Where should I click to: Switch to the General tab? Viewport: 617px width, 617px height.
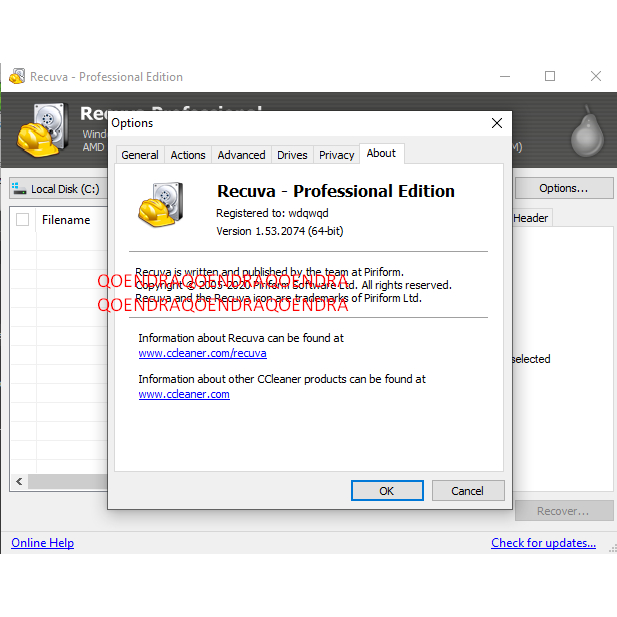click(140, 155)
